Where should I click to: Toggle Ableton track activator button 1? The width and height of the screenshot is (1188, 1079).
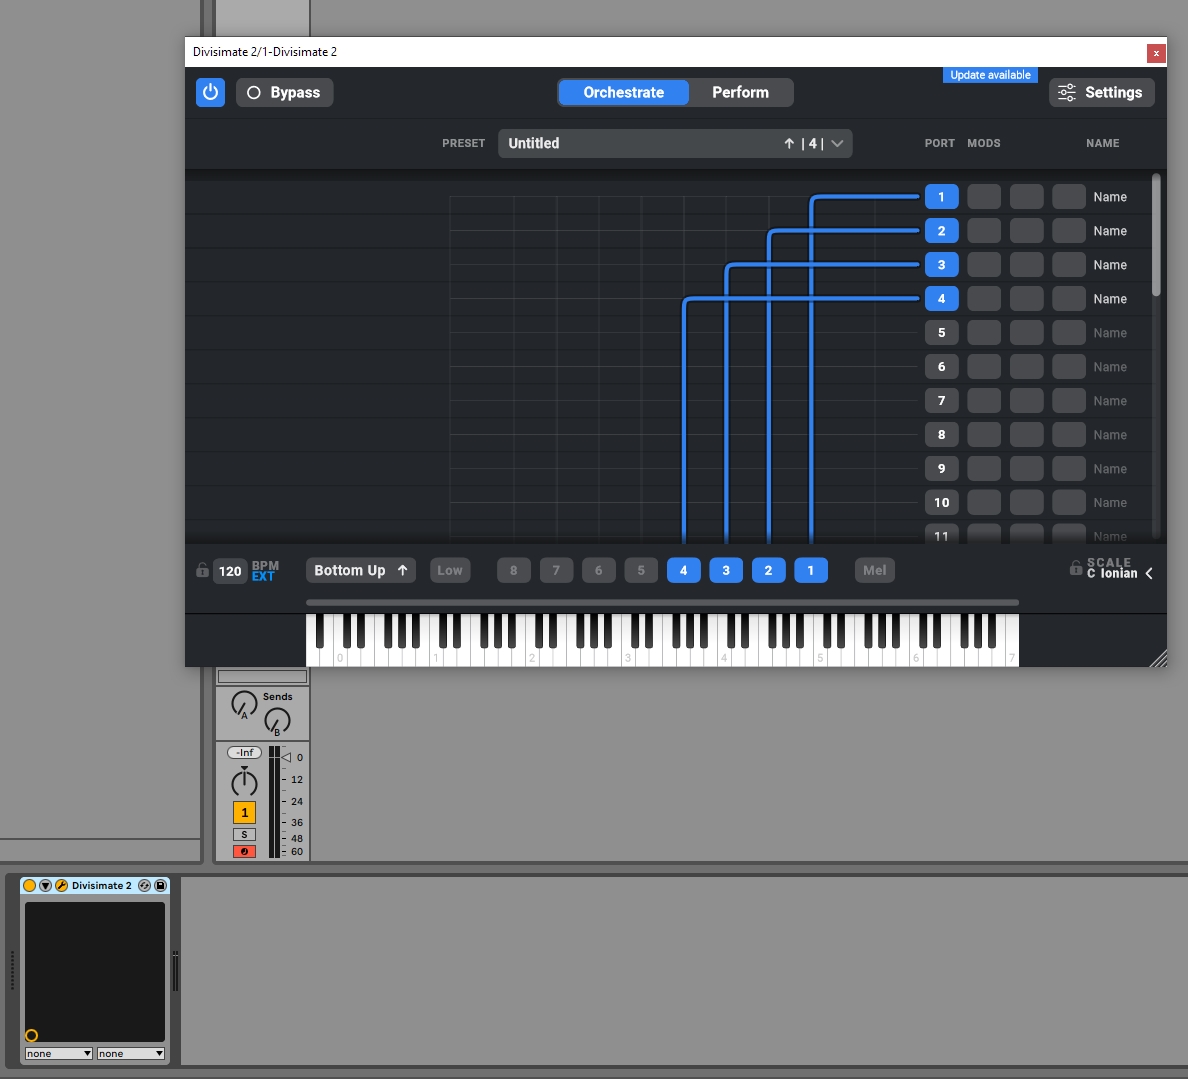pos(244,812)
